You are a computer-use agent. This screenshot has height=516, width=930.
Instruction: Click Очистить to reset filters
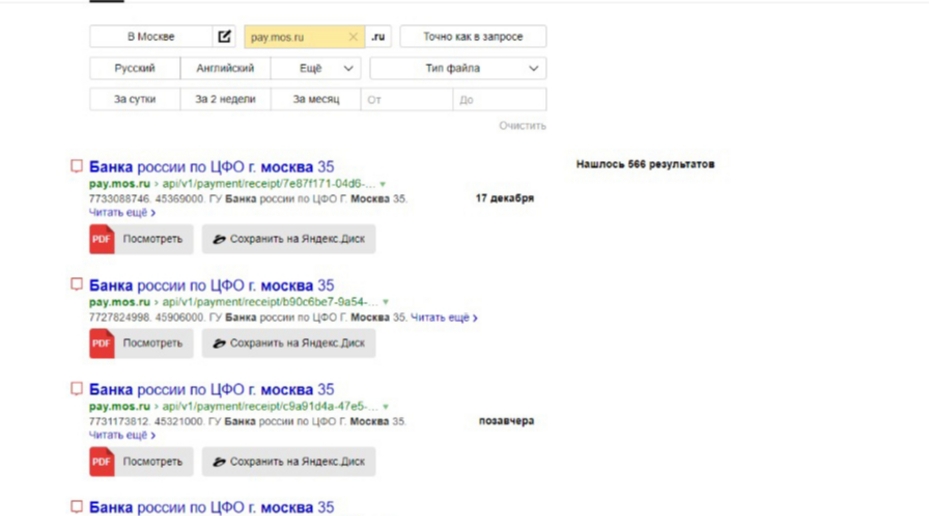(522, 126)
